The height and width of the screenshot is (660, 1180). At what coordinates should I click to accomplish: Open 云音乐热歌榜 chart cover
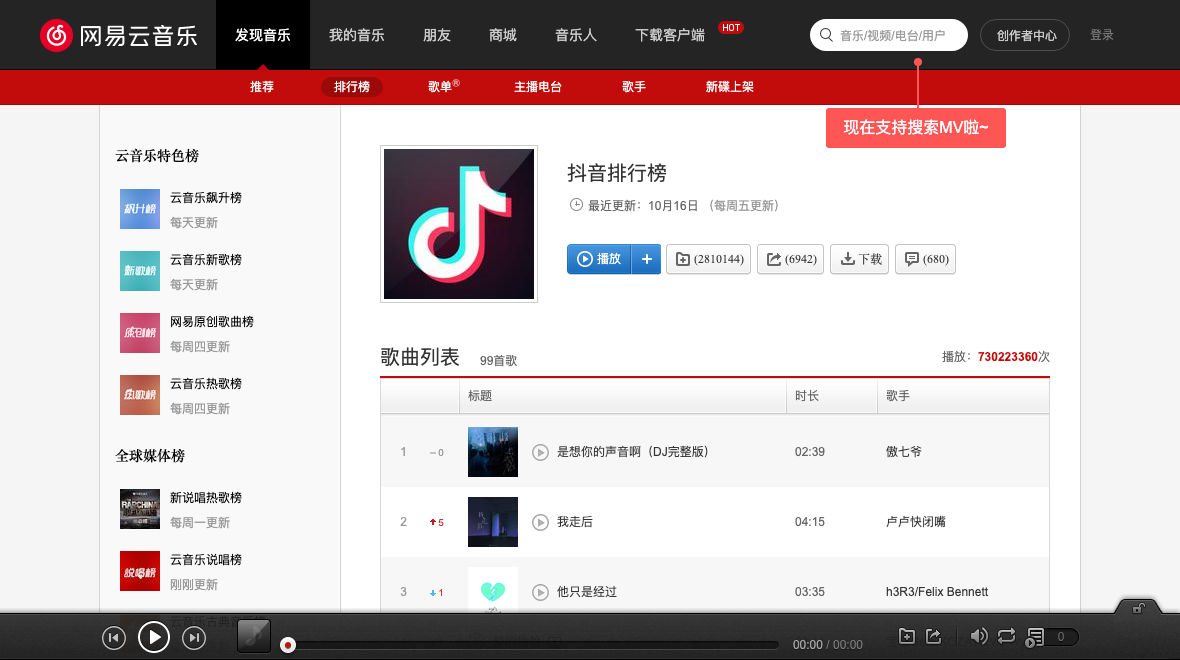tap(140, 395)
